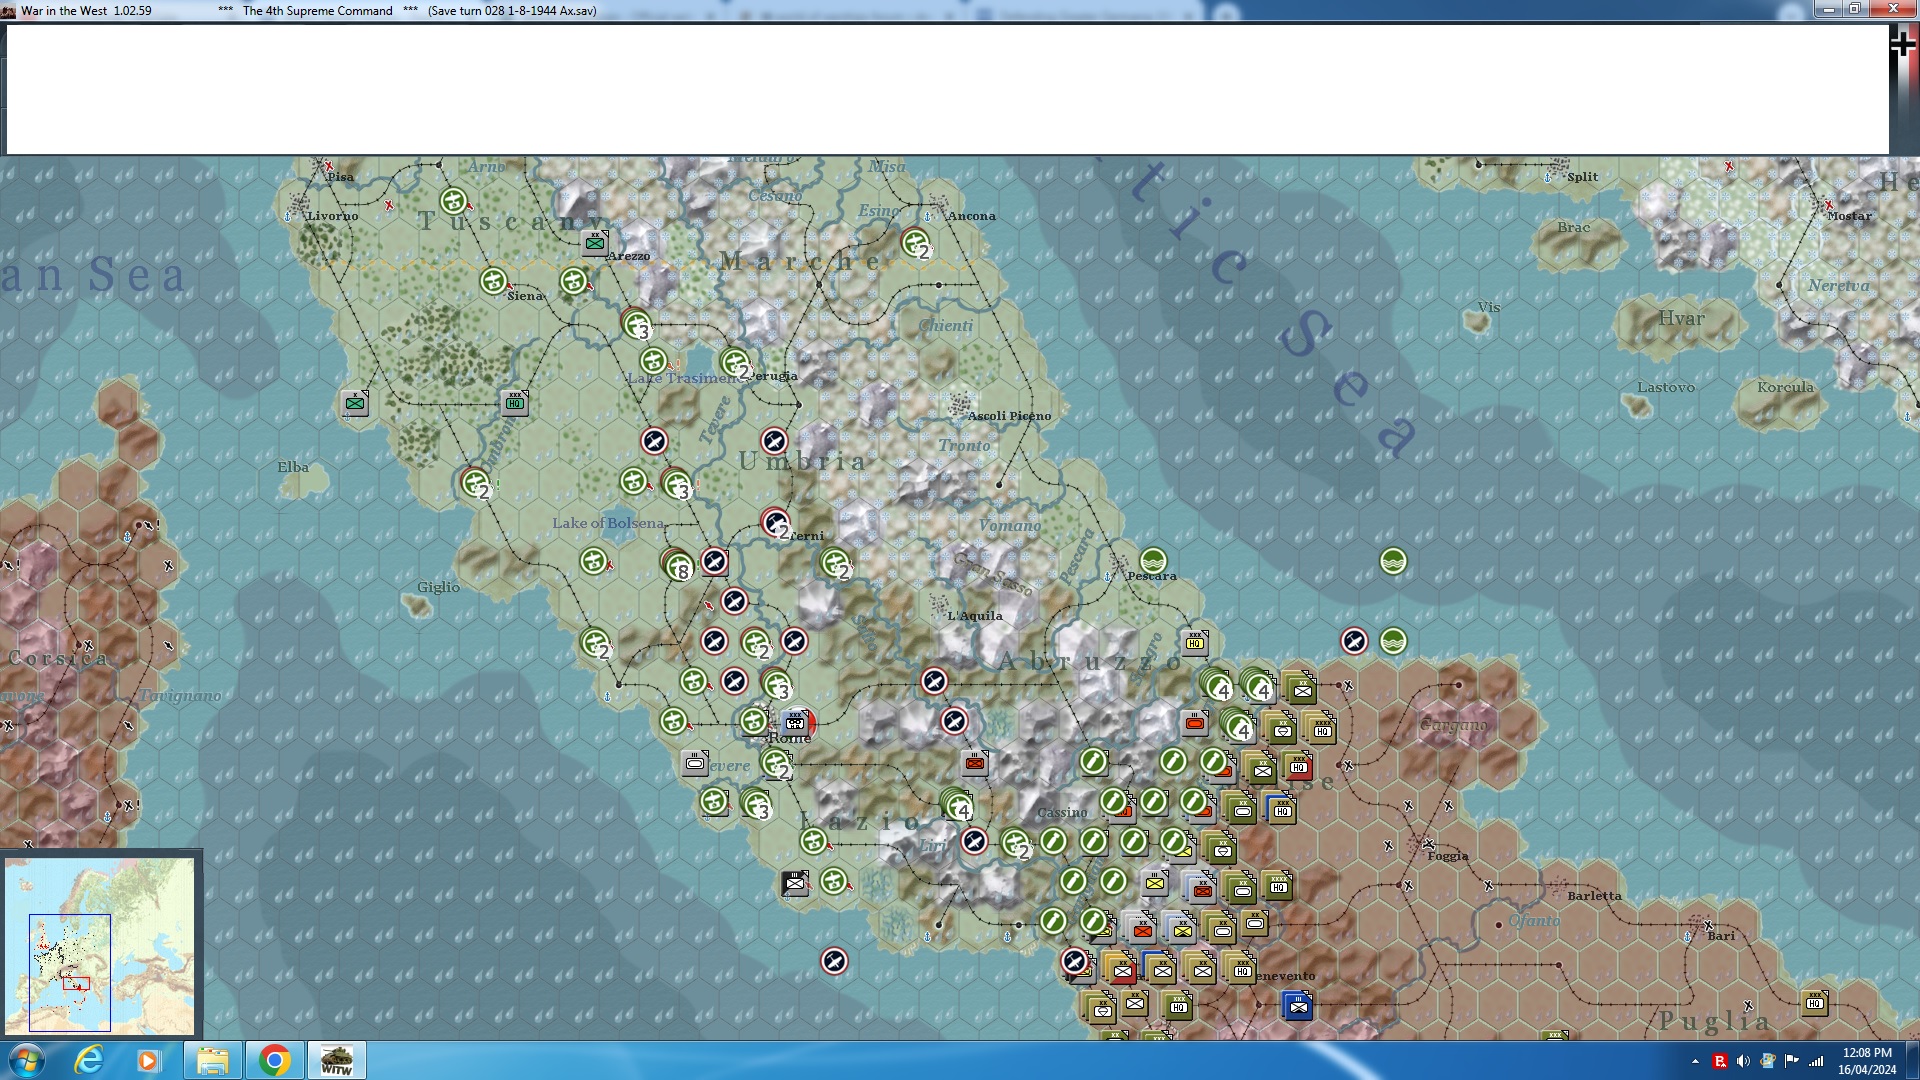
Task: Select the air recon stack marked 8
Action: tap(679, 567)
